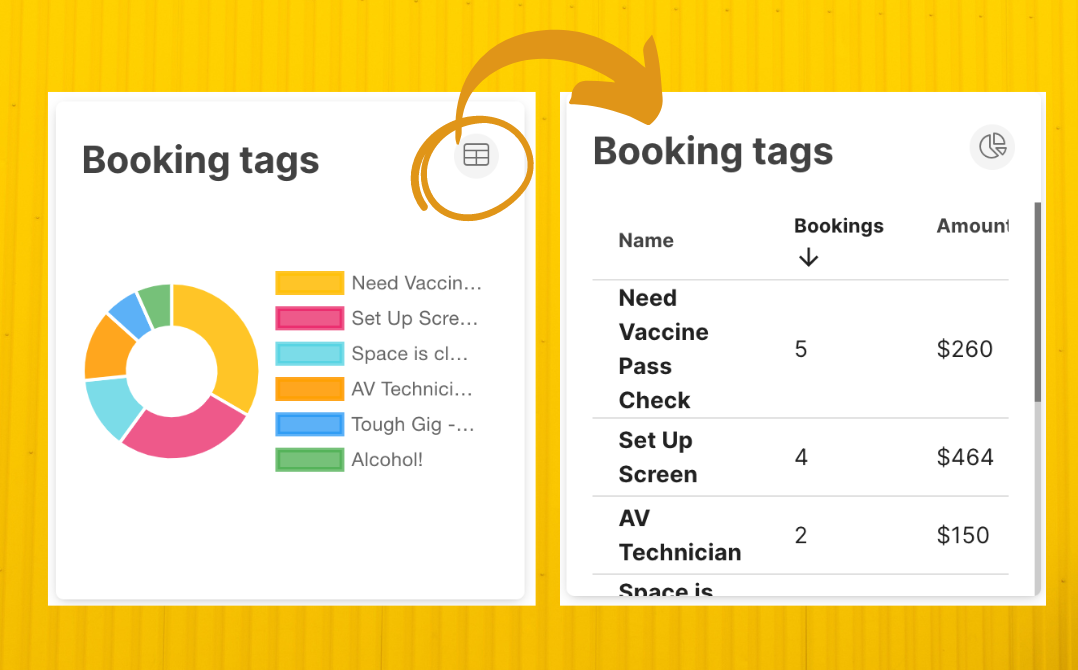Sort by the Name column header
The width and height of the screenshot is (1078, 670).
646,241
